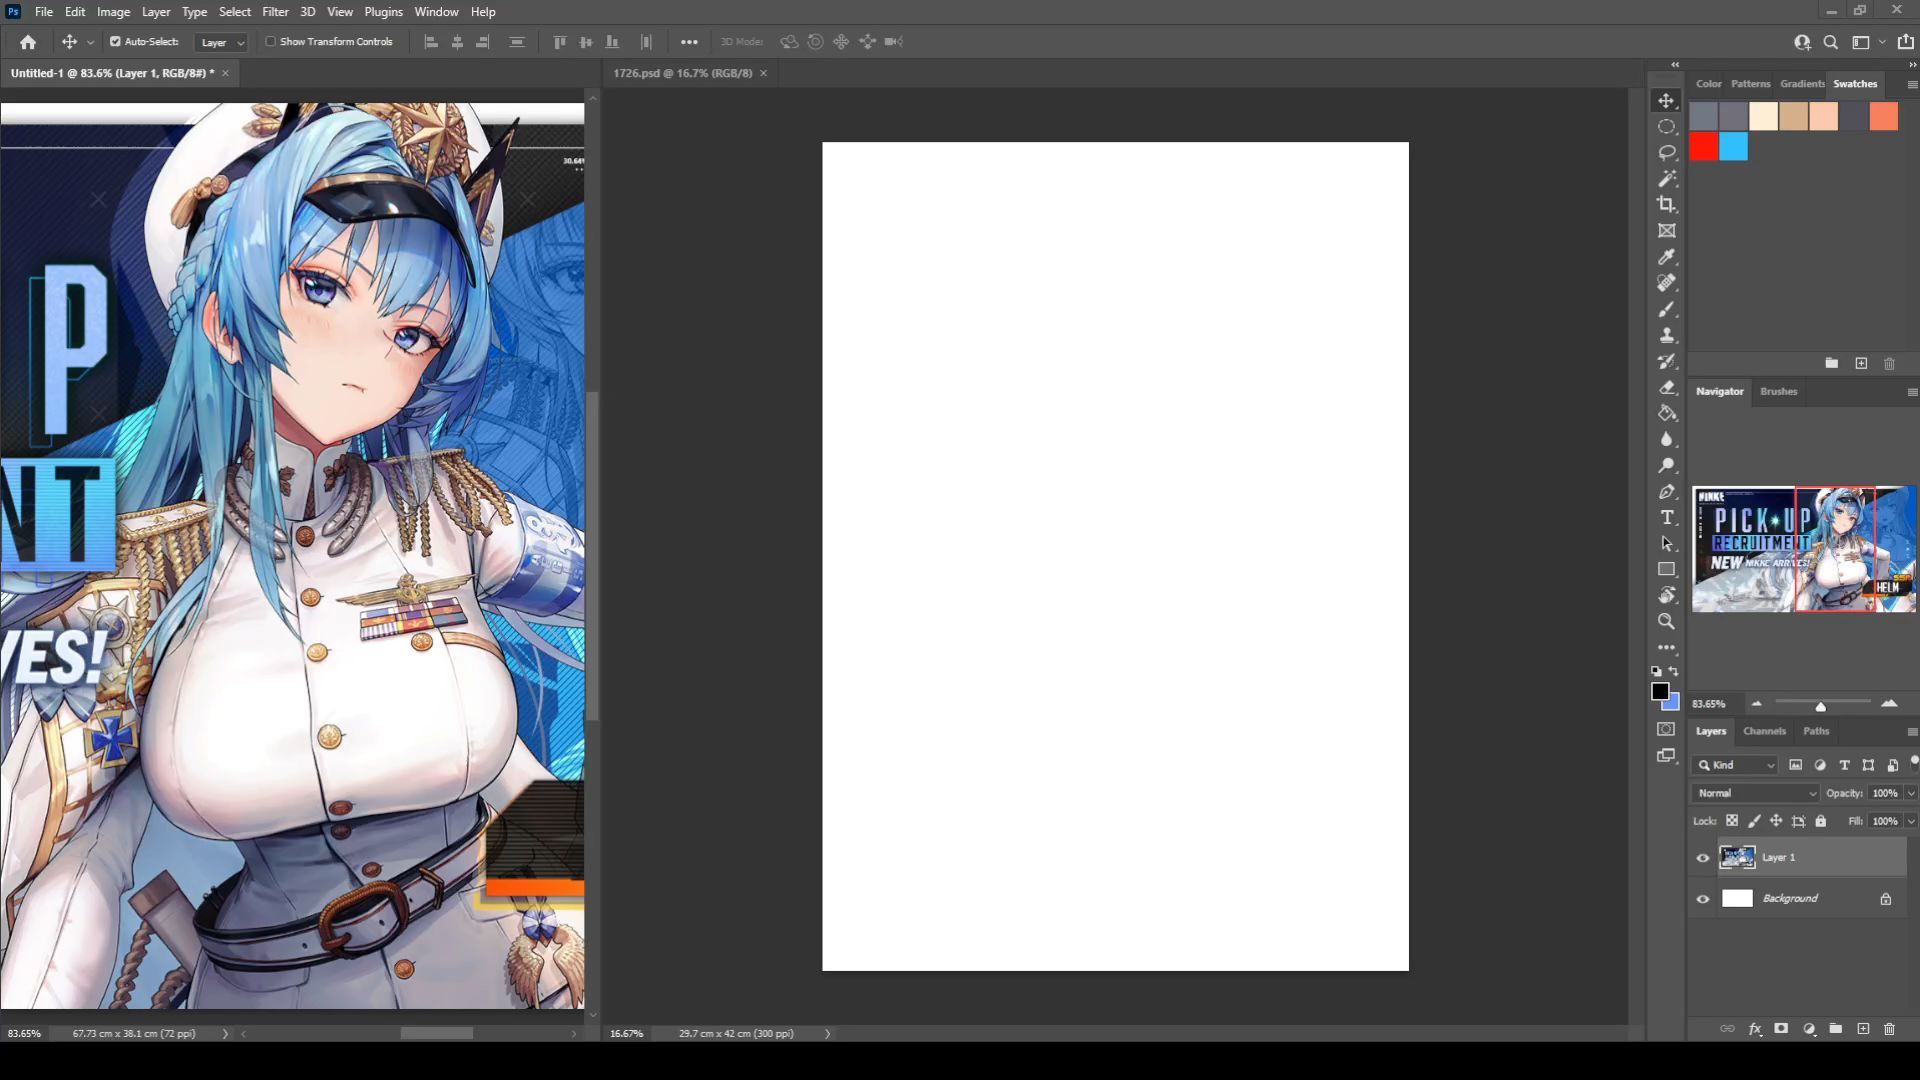This screenshot has height=1080, width=1920.
Task: Click the Navigator preview thumbnail
Action: pos(1804,549)
